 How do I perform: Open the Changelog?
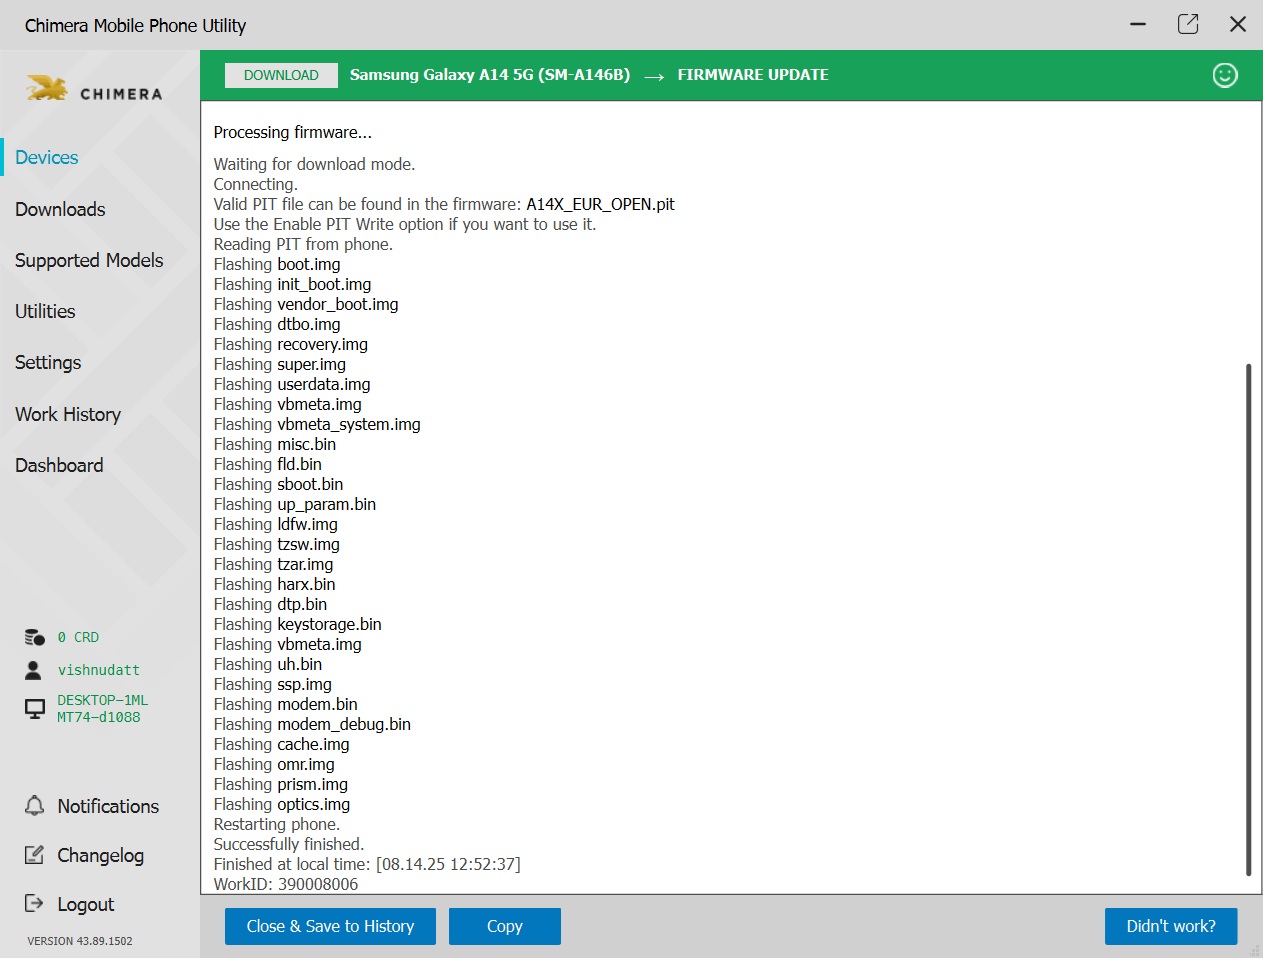tap(101, 855)
